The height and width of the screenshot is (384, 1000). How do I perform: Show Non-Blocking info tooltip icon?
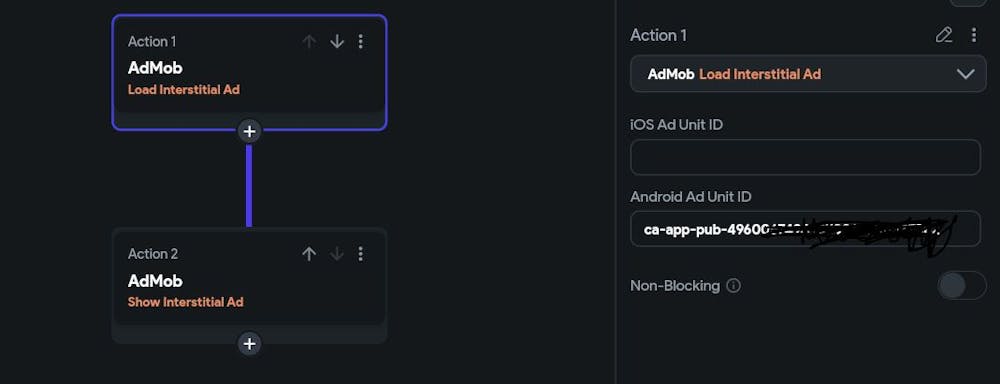(733, 286)
